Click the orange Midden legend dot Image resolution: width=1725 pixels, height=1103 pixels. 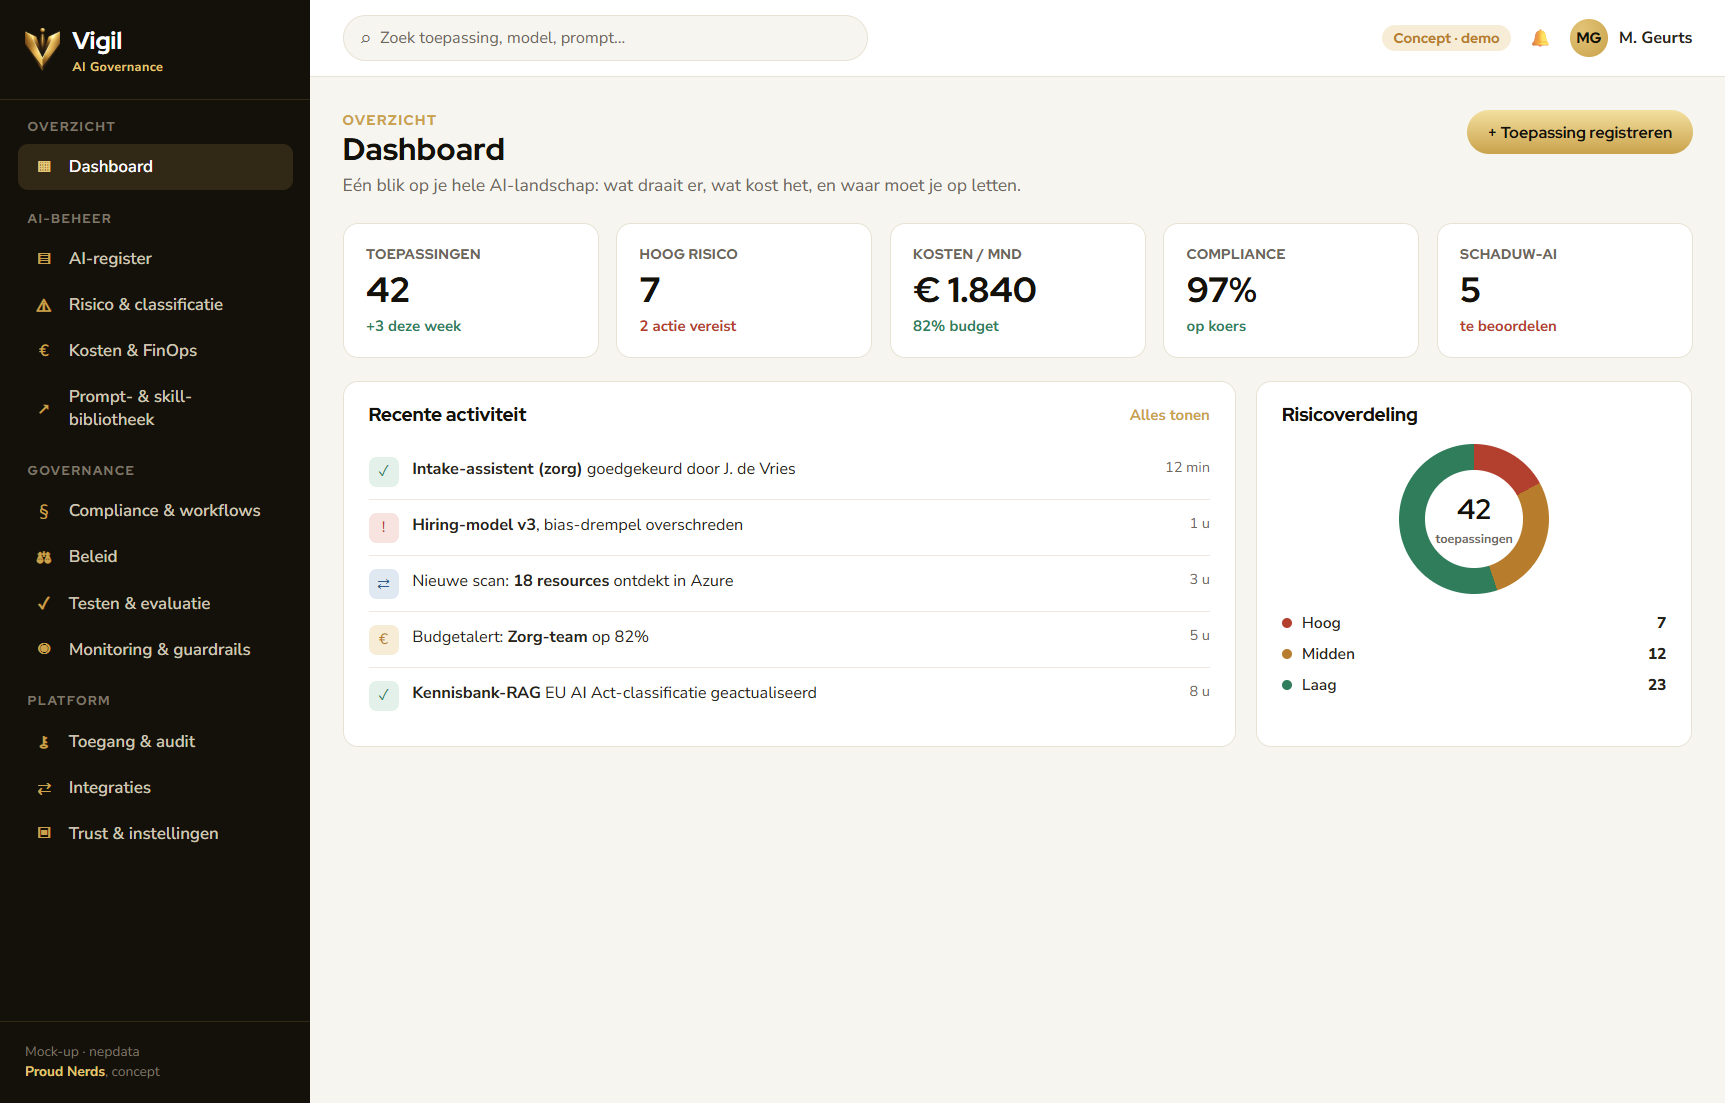pyautogui.click(x=1287, y=654)
